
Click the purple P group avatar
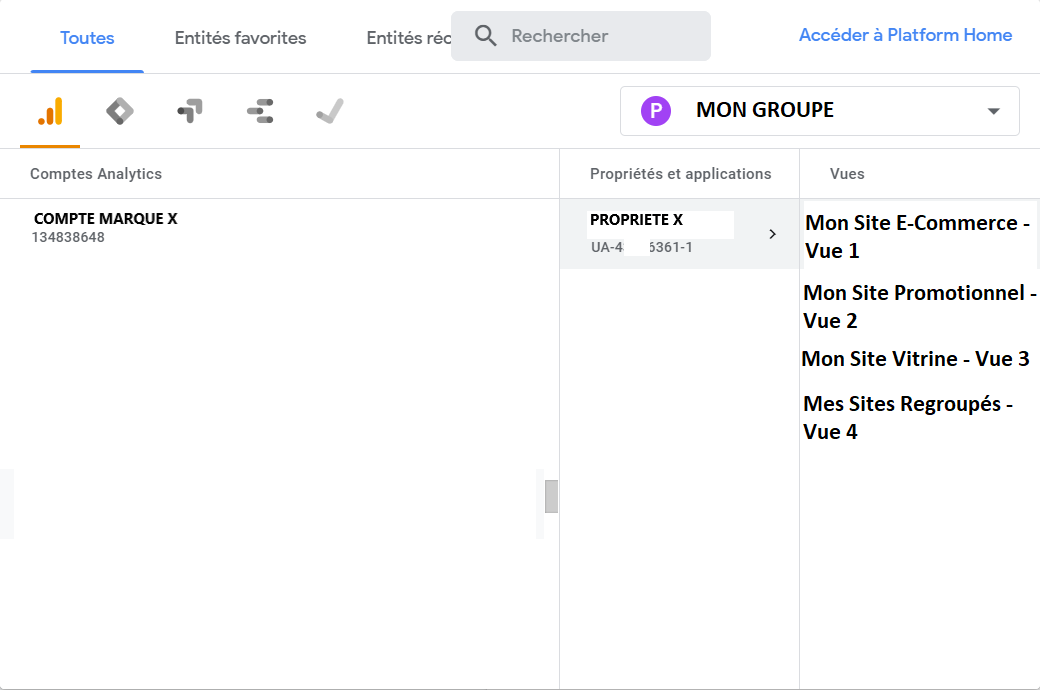click(x=655, y=111)
